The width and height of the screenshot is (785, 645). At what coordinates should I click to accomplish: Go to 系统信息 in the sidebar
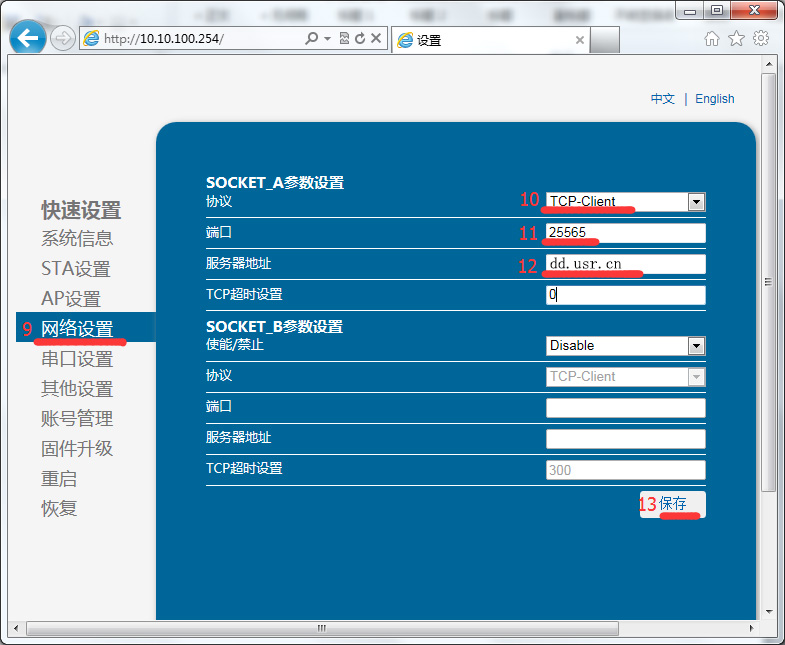pyautogui.click(x=77, y=239)
